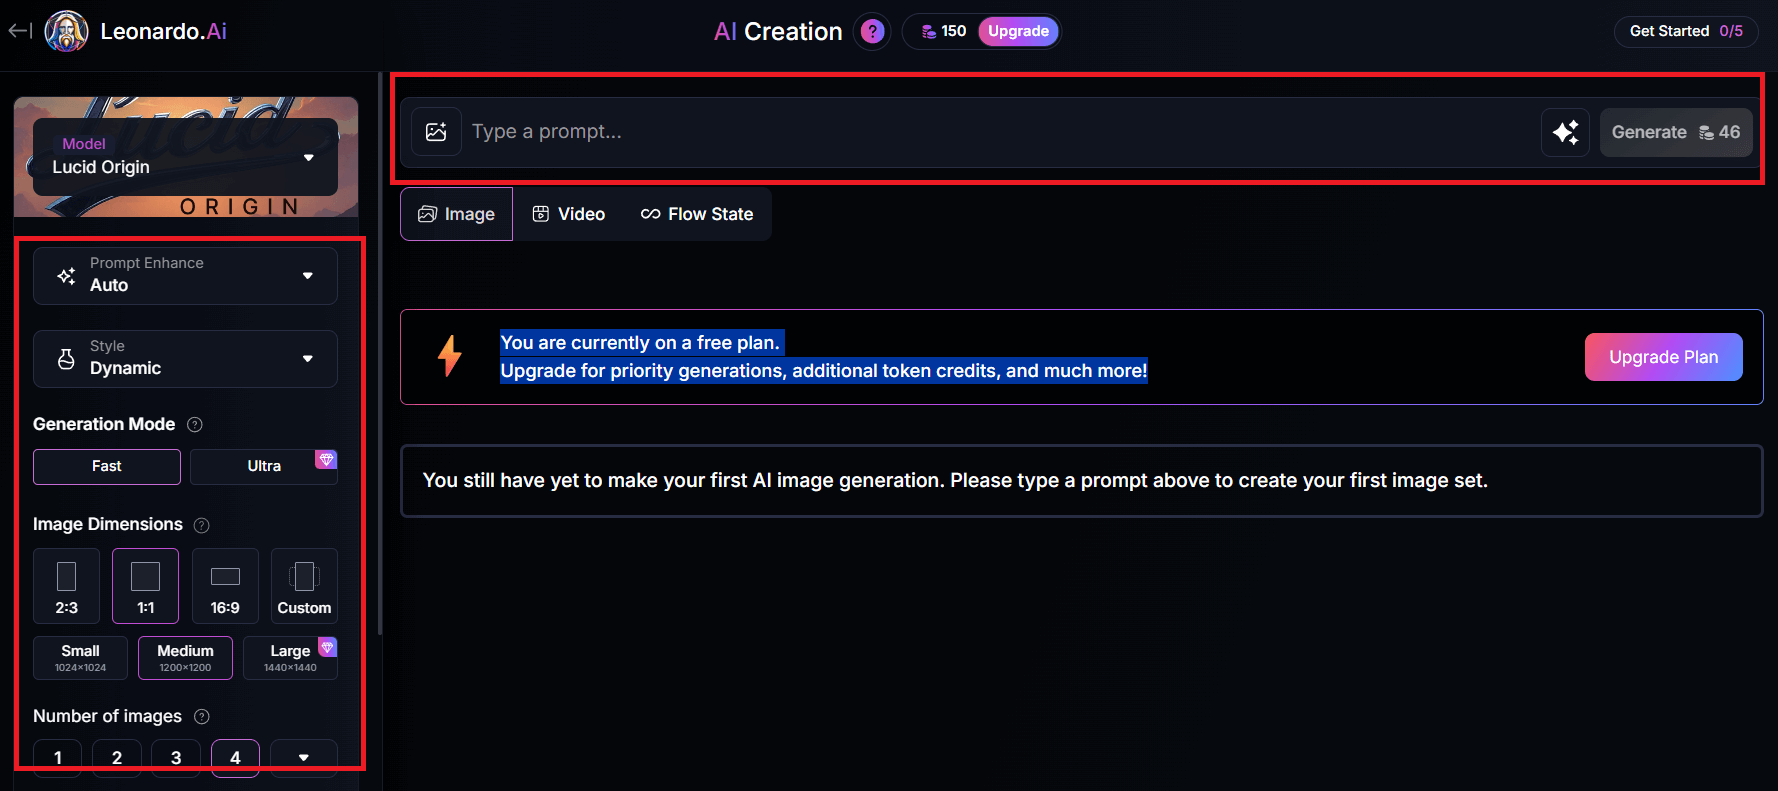Image resolution: width=1778 pixels, height=791 pixels.
Task: Click the Upgrade Plan button
Action: [1663, 357]
